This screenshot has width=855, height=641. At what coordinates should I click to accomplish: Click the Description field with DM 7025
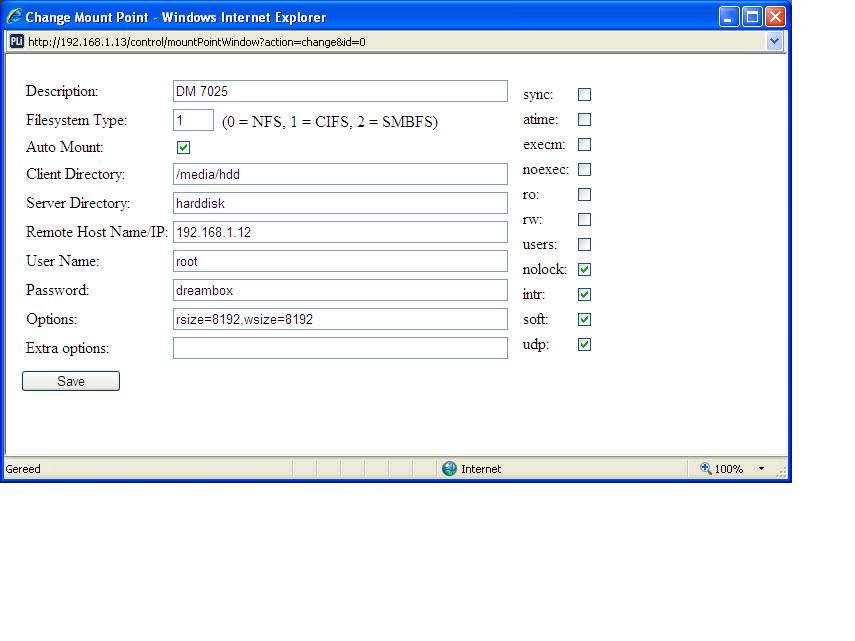[x=340, y=91]
